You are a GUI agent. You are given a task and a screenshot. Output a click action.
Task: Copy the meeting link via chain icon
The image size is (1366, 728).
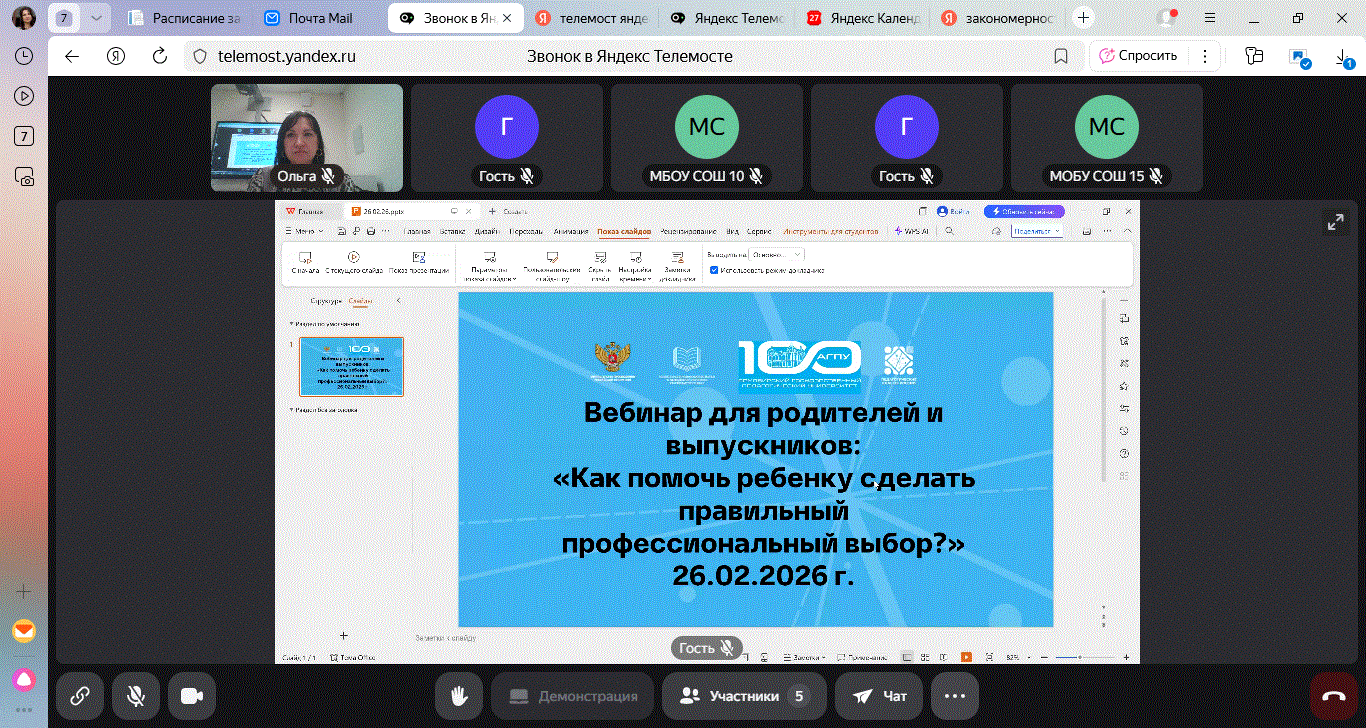80,696
